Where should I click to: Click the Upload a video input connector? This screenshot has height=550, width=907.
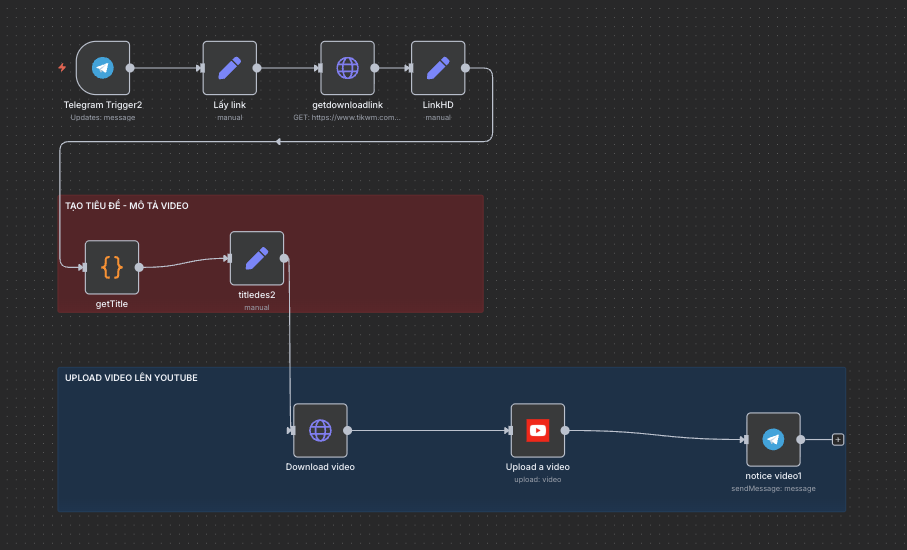click(x=510, y=430)
